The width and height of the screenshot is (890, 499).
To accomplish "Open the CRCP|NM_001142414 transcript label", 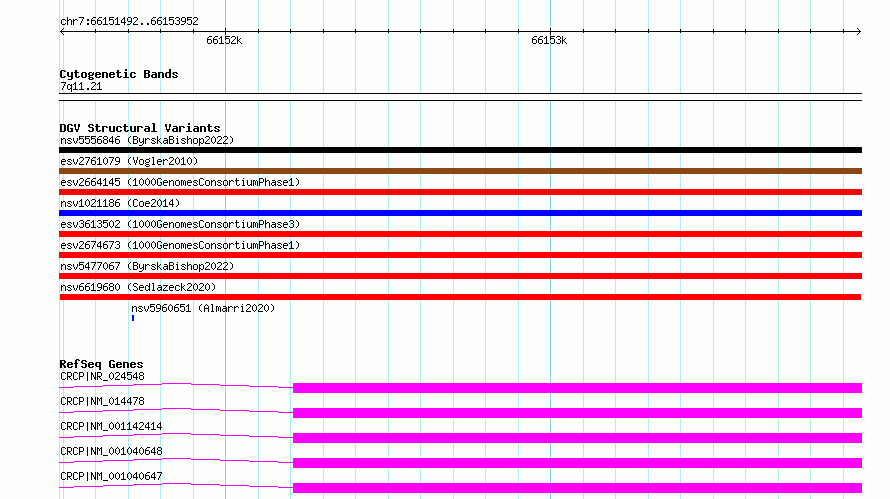I will [111, 426].
